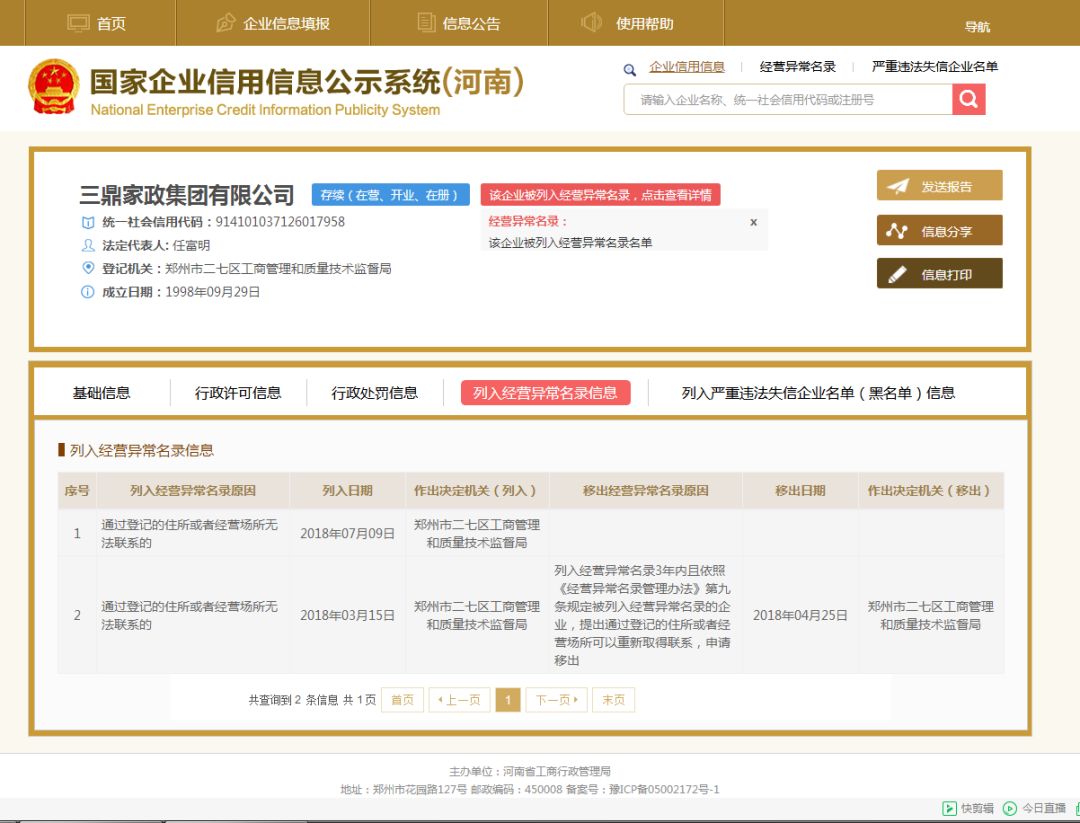Click the 该企业被列入经营异常名录名单 popup text
The width and height of the screenshot is (1080, 823).
tap(570, 242)
